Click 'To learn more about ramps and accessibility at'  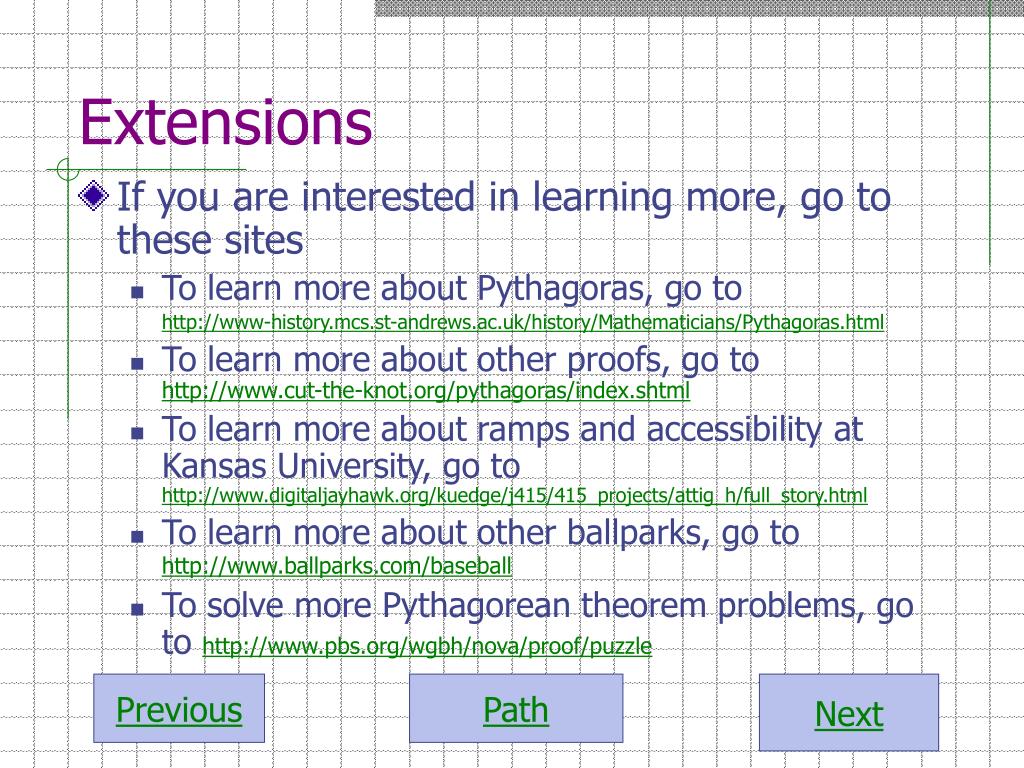point(512,430)
